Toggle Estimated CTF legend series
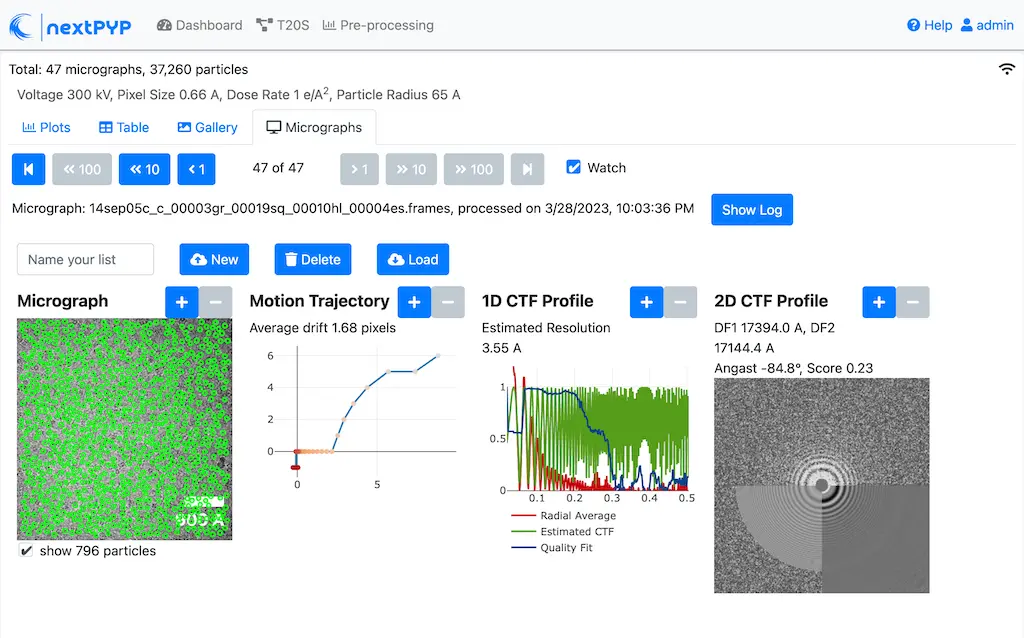 (576, 532)
